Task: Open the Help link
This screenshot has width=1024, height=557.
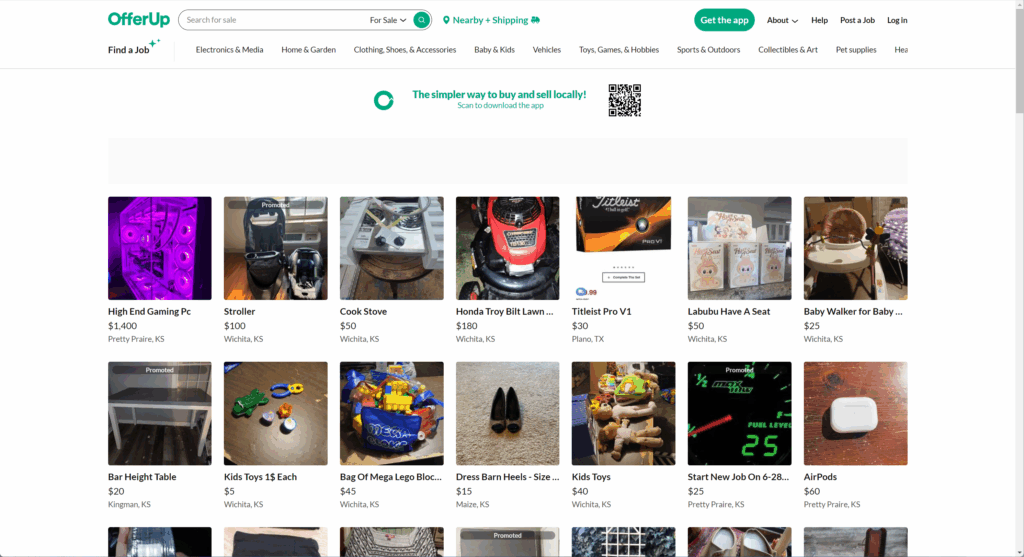Action: point(819,20)
